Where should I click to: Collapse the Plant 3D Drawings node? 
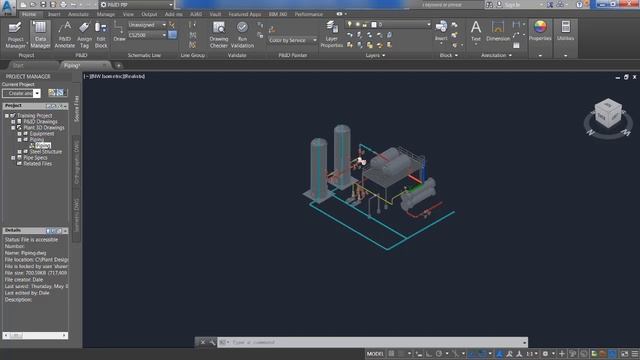click(x=13, y=128)
